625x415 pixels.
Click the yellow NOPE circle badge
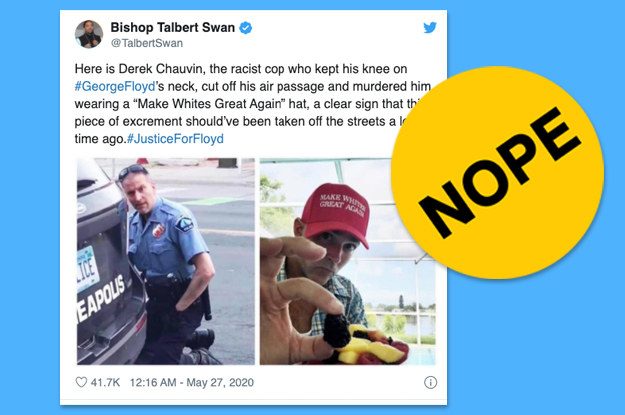click(x=497, y=173)
